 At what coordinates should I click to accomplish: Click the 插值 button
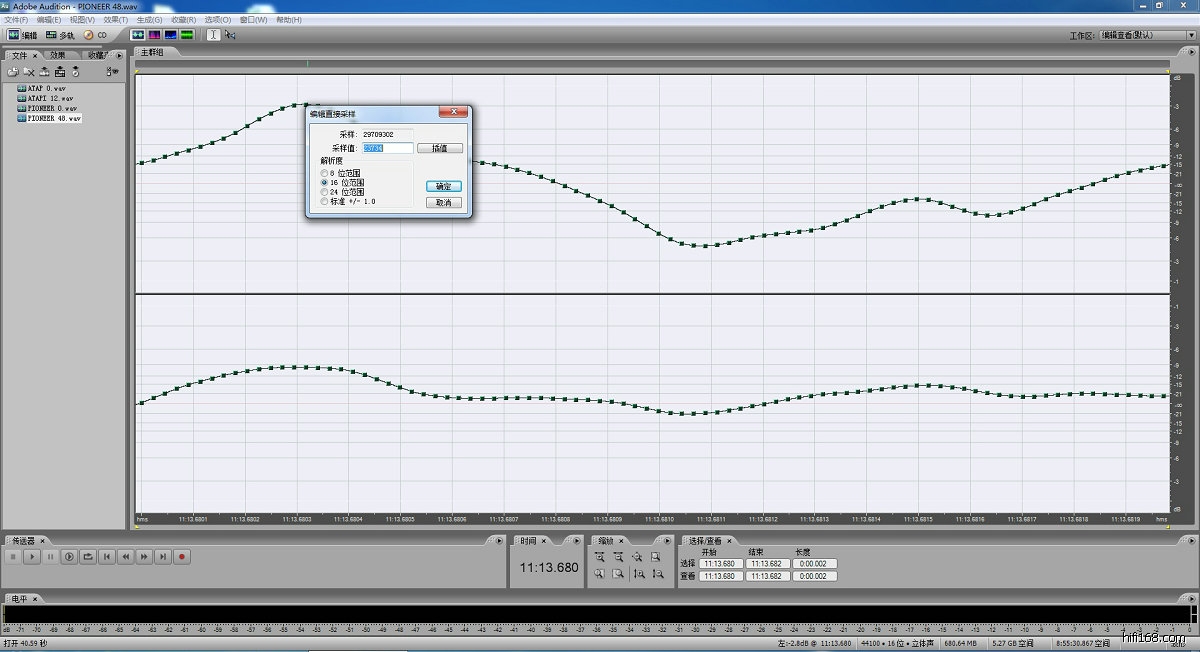tap(440, 148)
